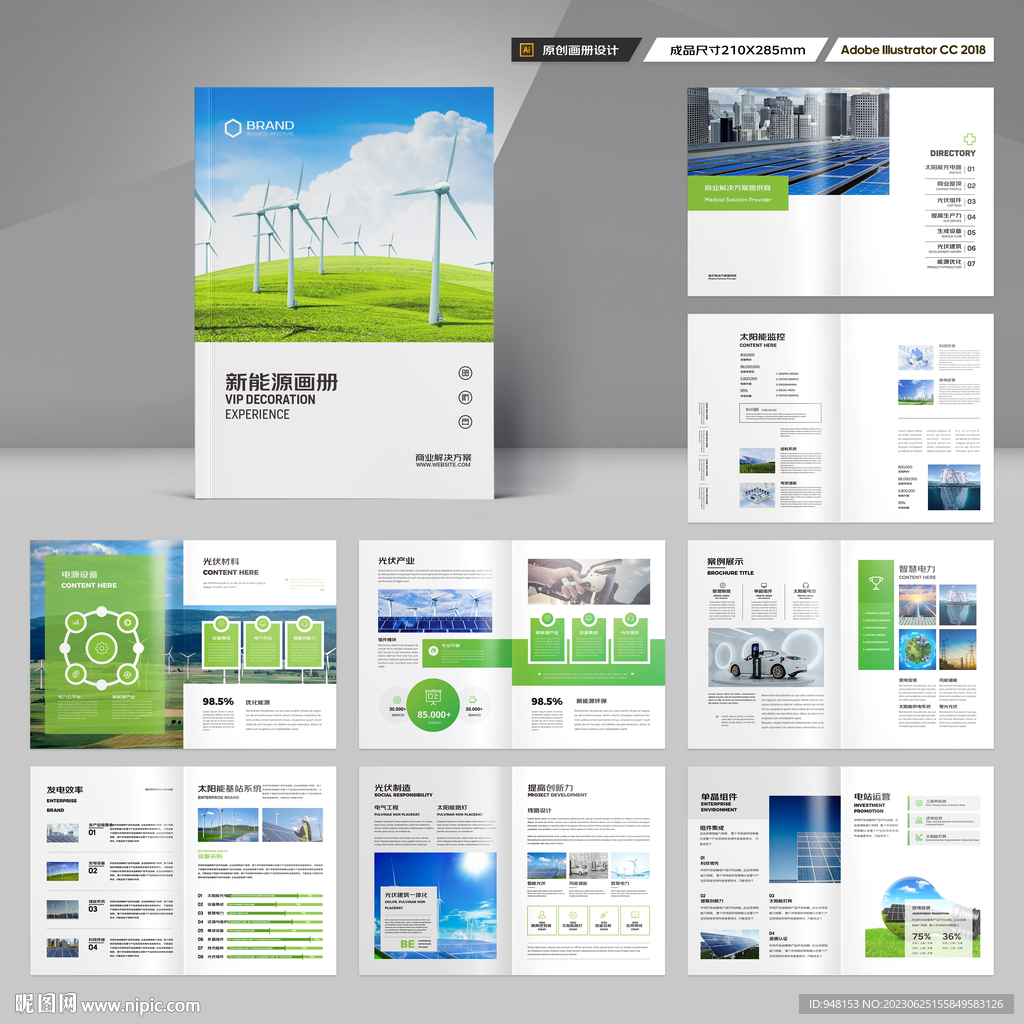This screenshot has height=1024, width=1024.
Task: Click the white electric car photo
Action: pos(765,657)
